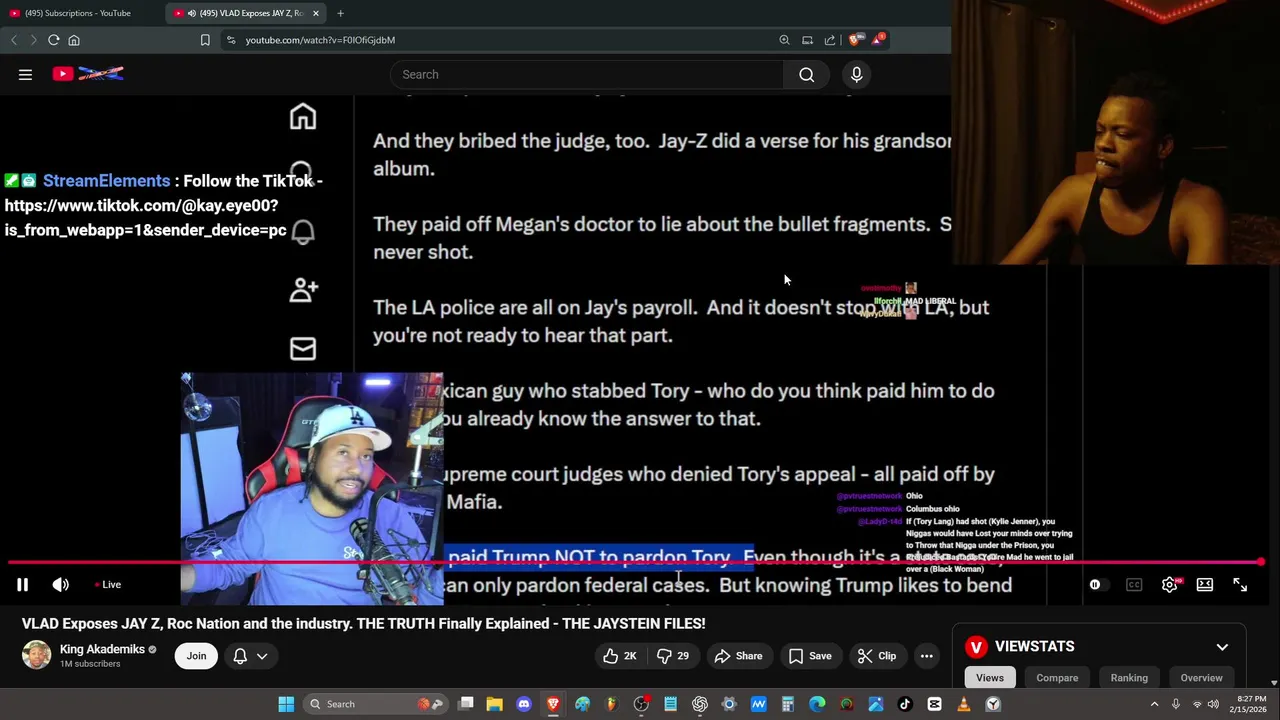Go to YouTube home via logo
The height and width of the screenshot is (720, 1280).
(88, 74)
